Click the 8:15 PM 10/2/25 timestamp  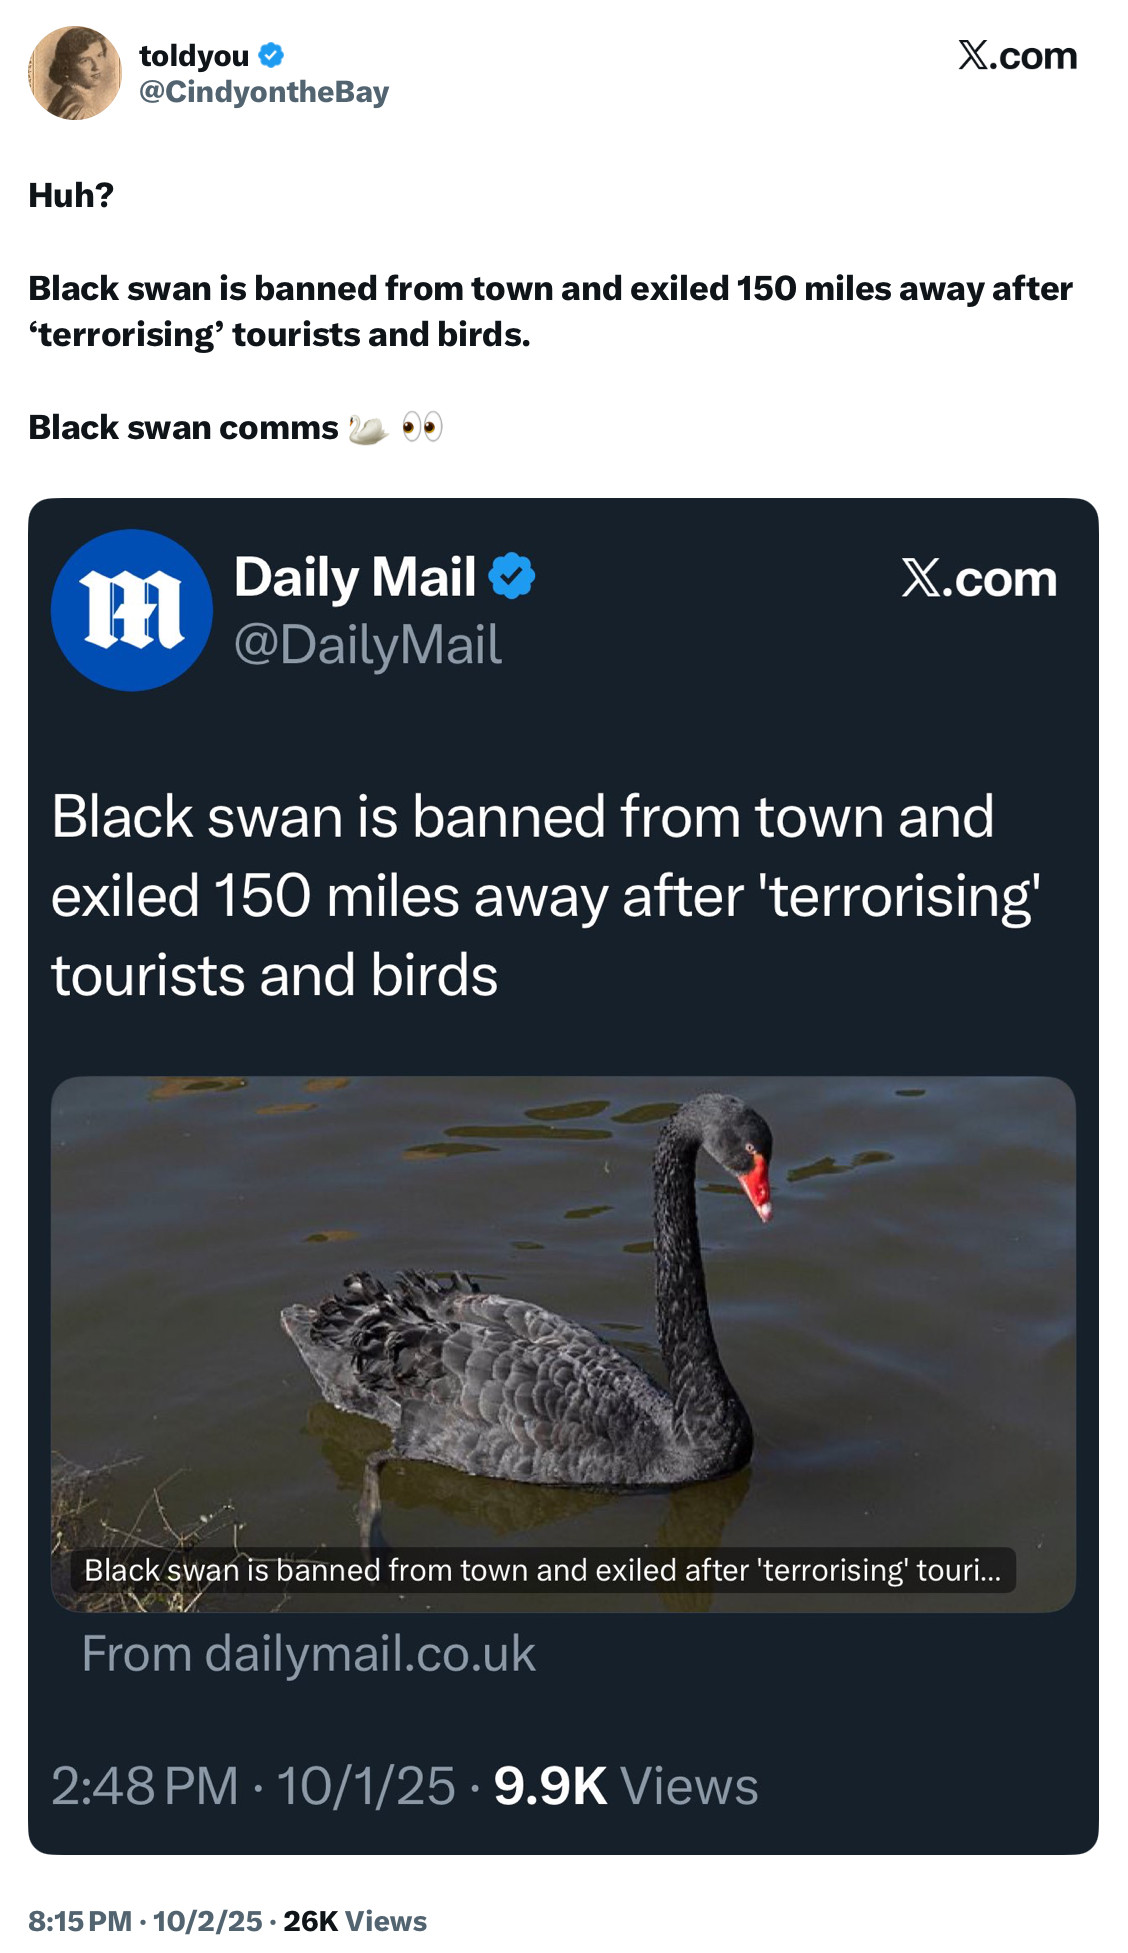pos(145,1921)
